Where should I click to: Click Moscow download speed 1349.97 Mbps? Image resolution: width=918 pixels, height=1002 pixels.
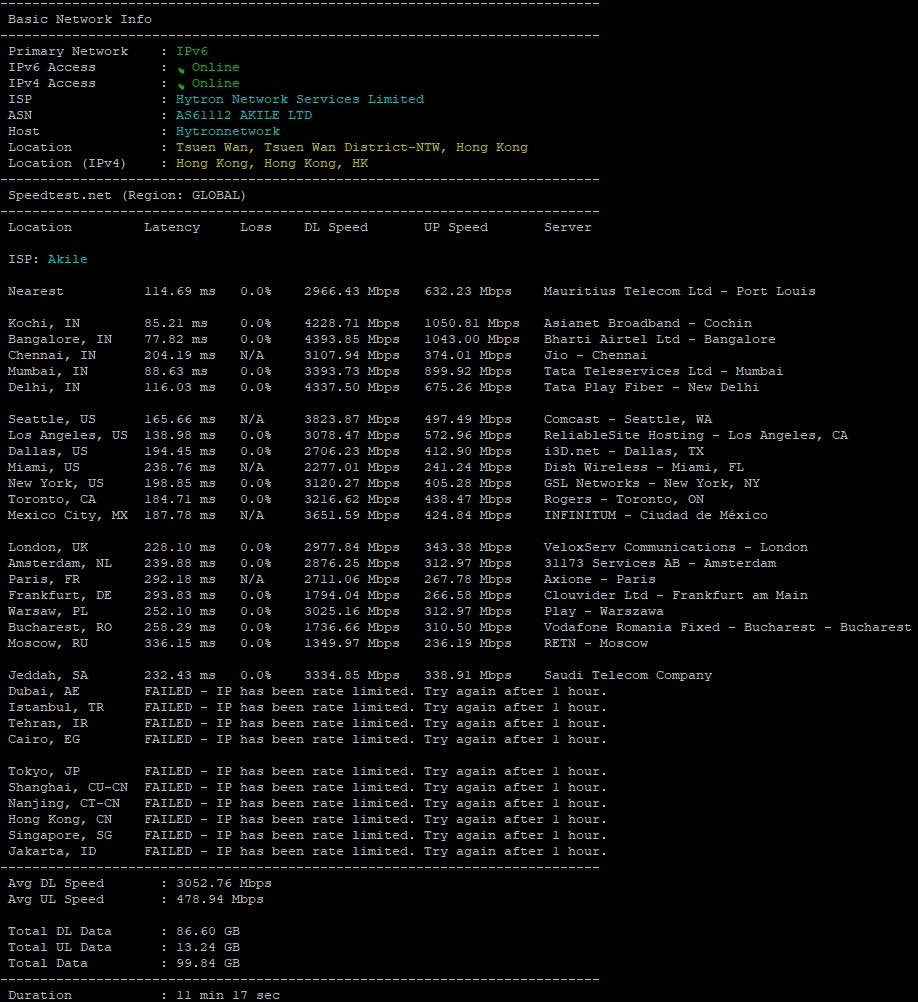[x=352, y=642]
